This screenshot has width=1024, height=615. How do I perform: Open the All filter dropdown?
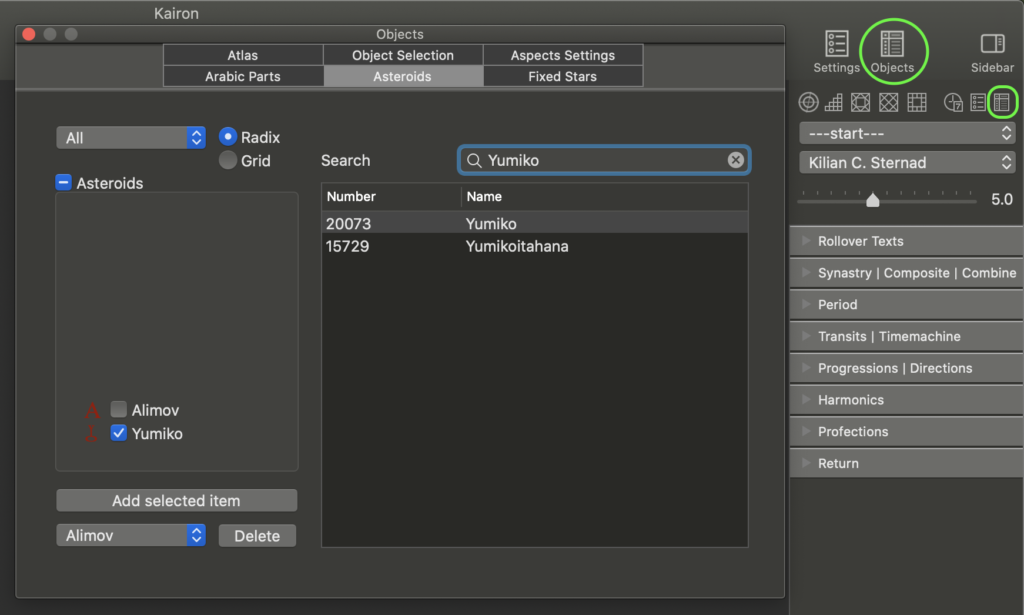[131, 138]
